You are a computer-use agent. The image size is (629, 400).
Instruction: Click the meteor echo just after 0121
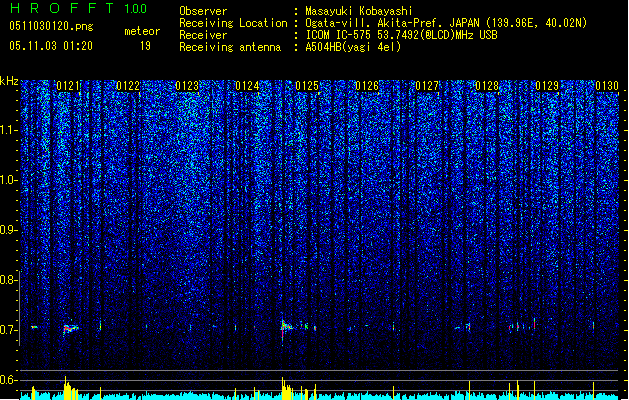(71, 329)
